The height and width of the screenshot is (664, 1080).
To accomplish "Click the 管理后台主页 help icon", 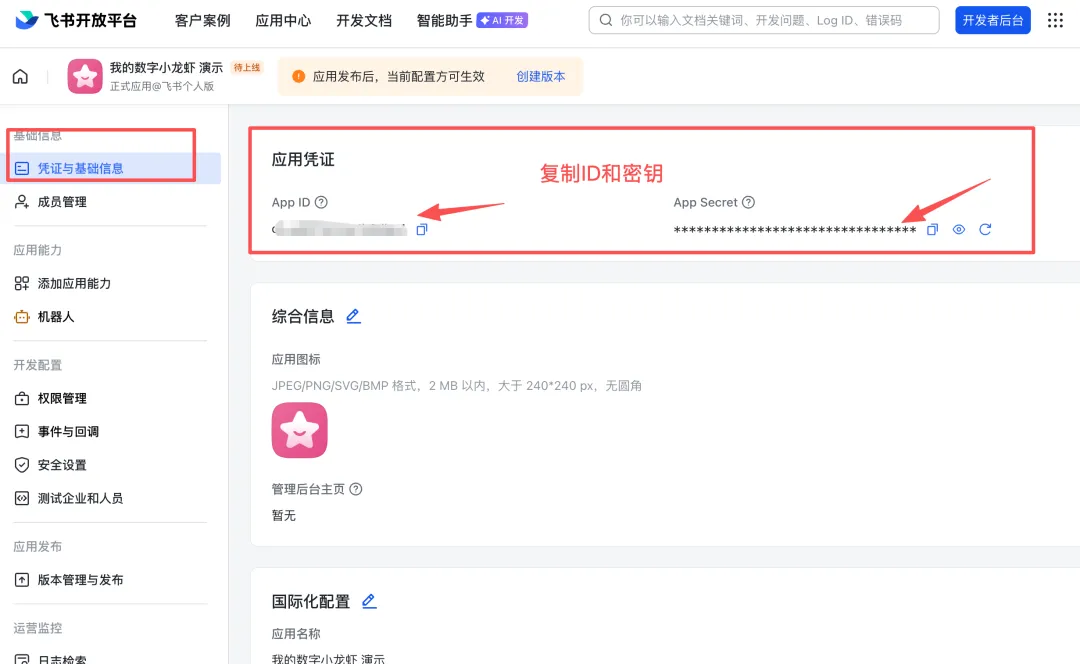I will [x=355, y=489].
